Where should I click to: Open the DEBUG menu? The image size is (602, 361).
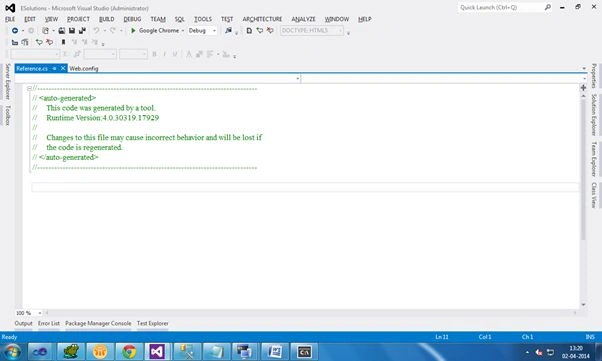[x=132, y=19]
